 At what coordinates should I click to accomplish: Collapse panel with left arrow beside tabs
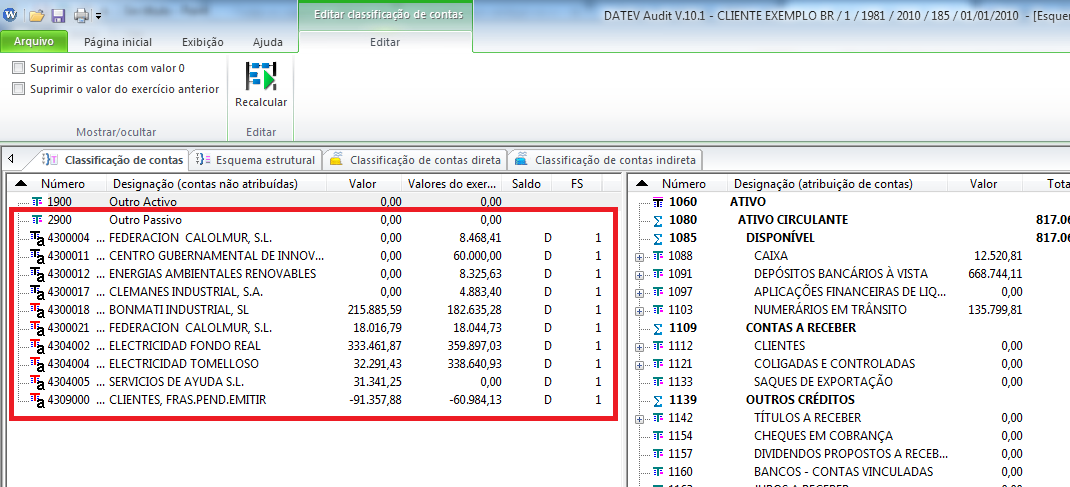[10, 159]
